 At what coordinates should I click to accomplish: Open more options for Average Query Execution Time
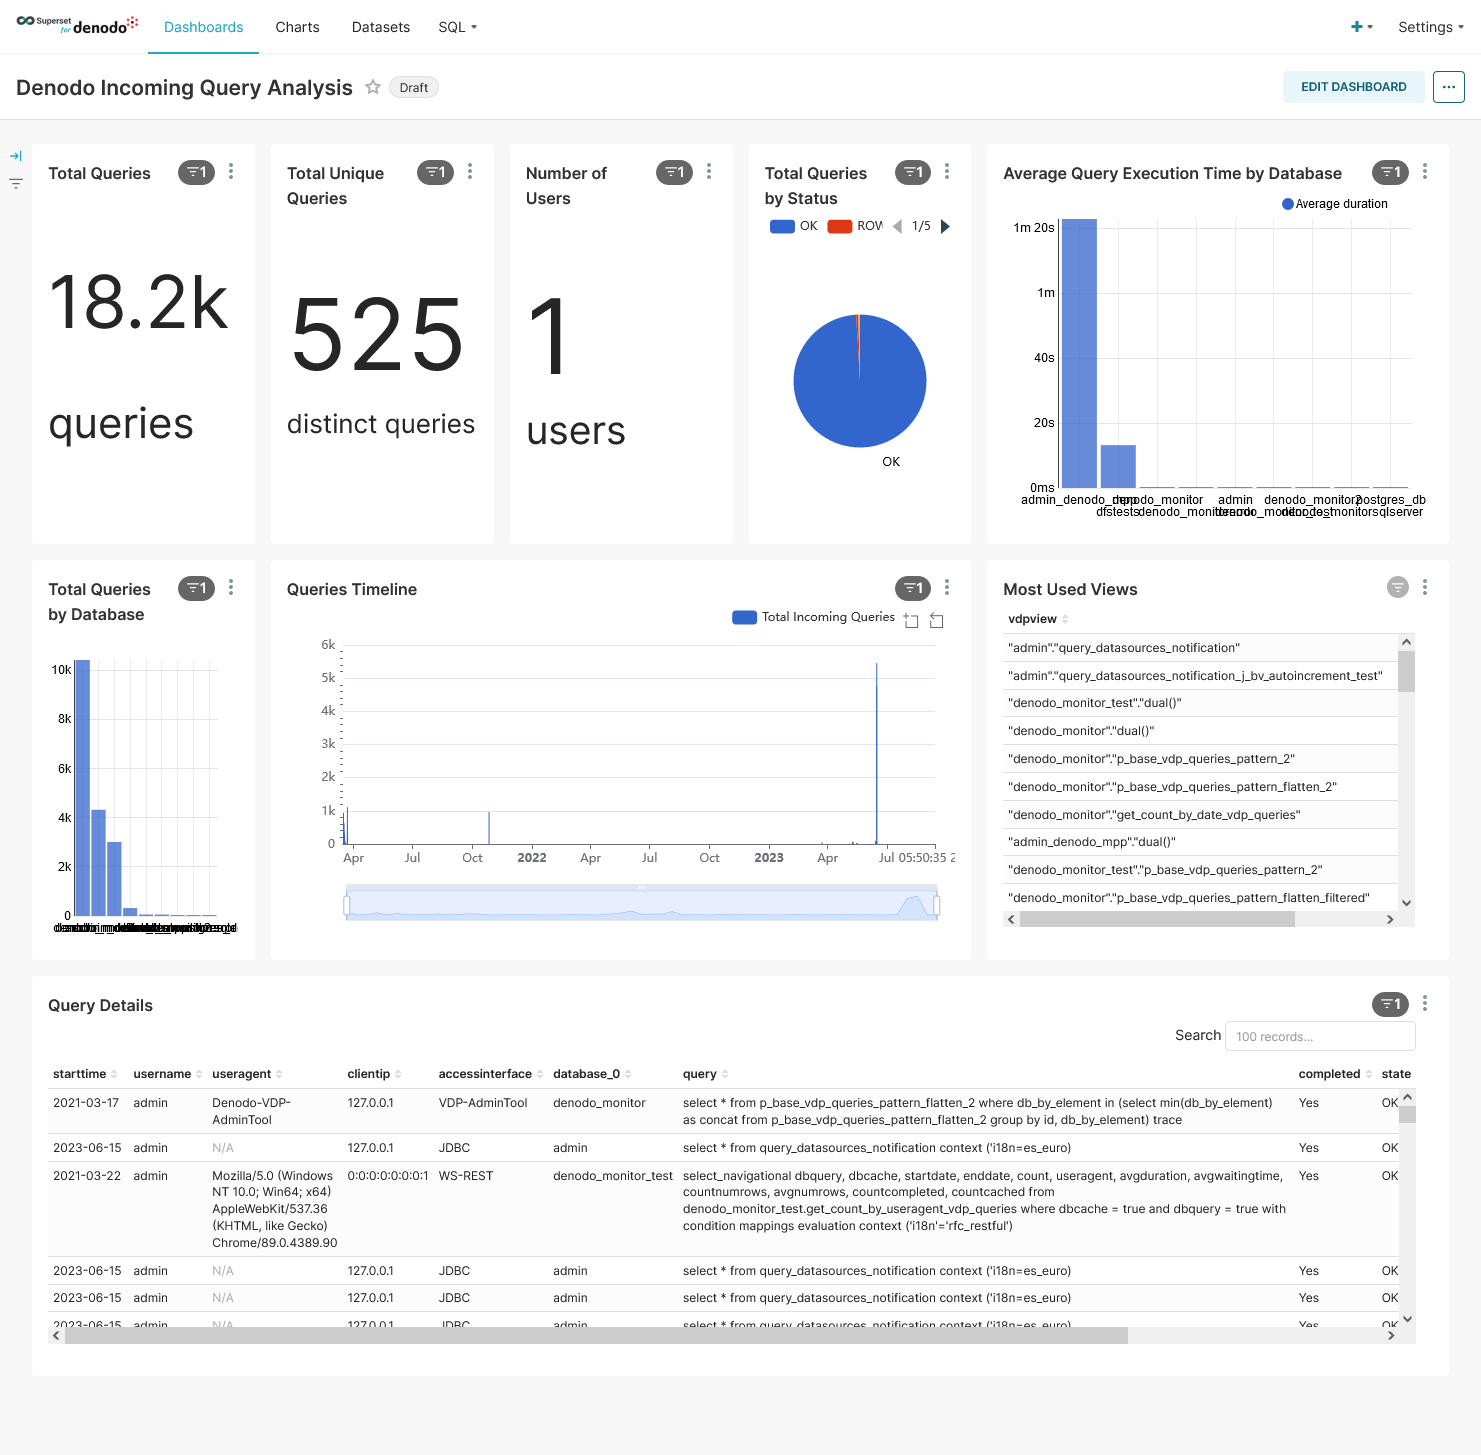1425,172
